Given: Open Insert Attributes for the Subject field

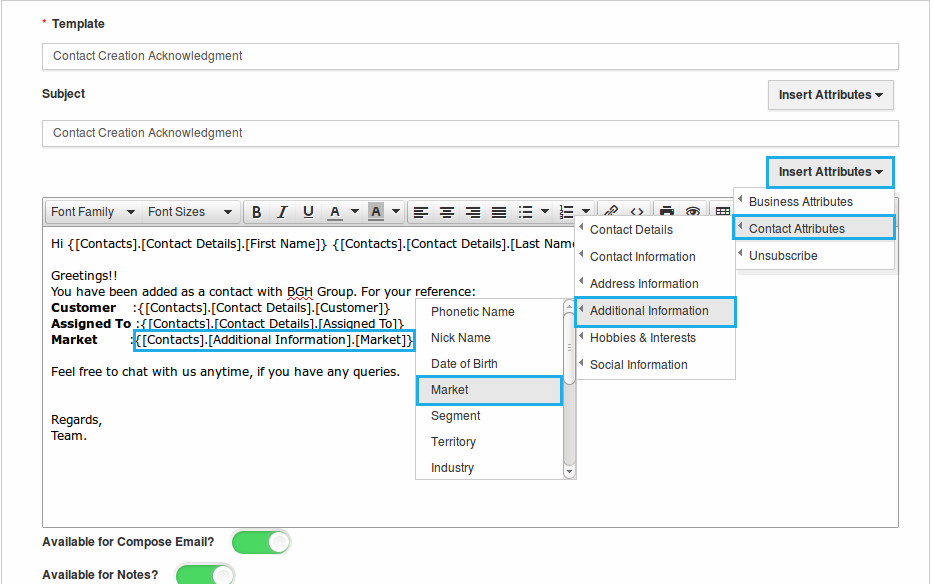Looking at the screenshot, I should pos(830,95).
